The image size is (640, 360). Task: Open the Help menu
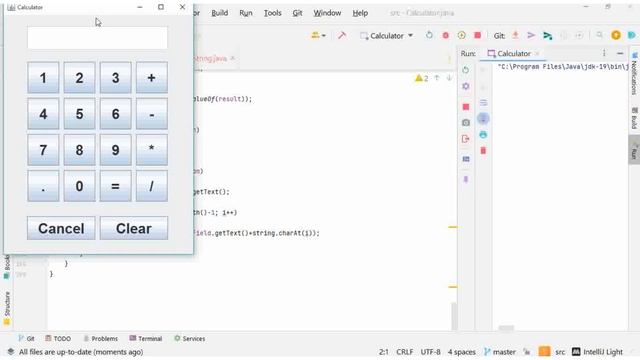pos(360,13)
